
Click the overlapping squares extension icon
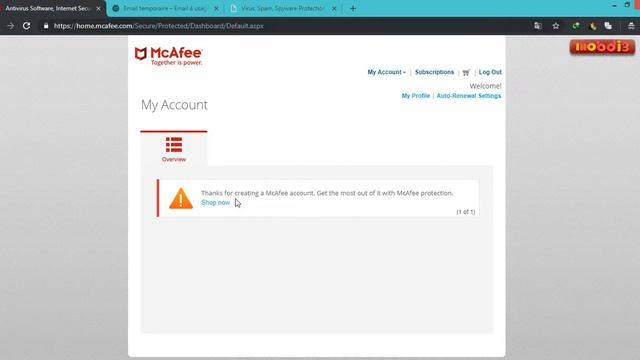pyautogui.click(x=608, y=26)
